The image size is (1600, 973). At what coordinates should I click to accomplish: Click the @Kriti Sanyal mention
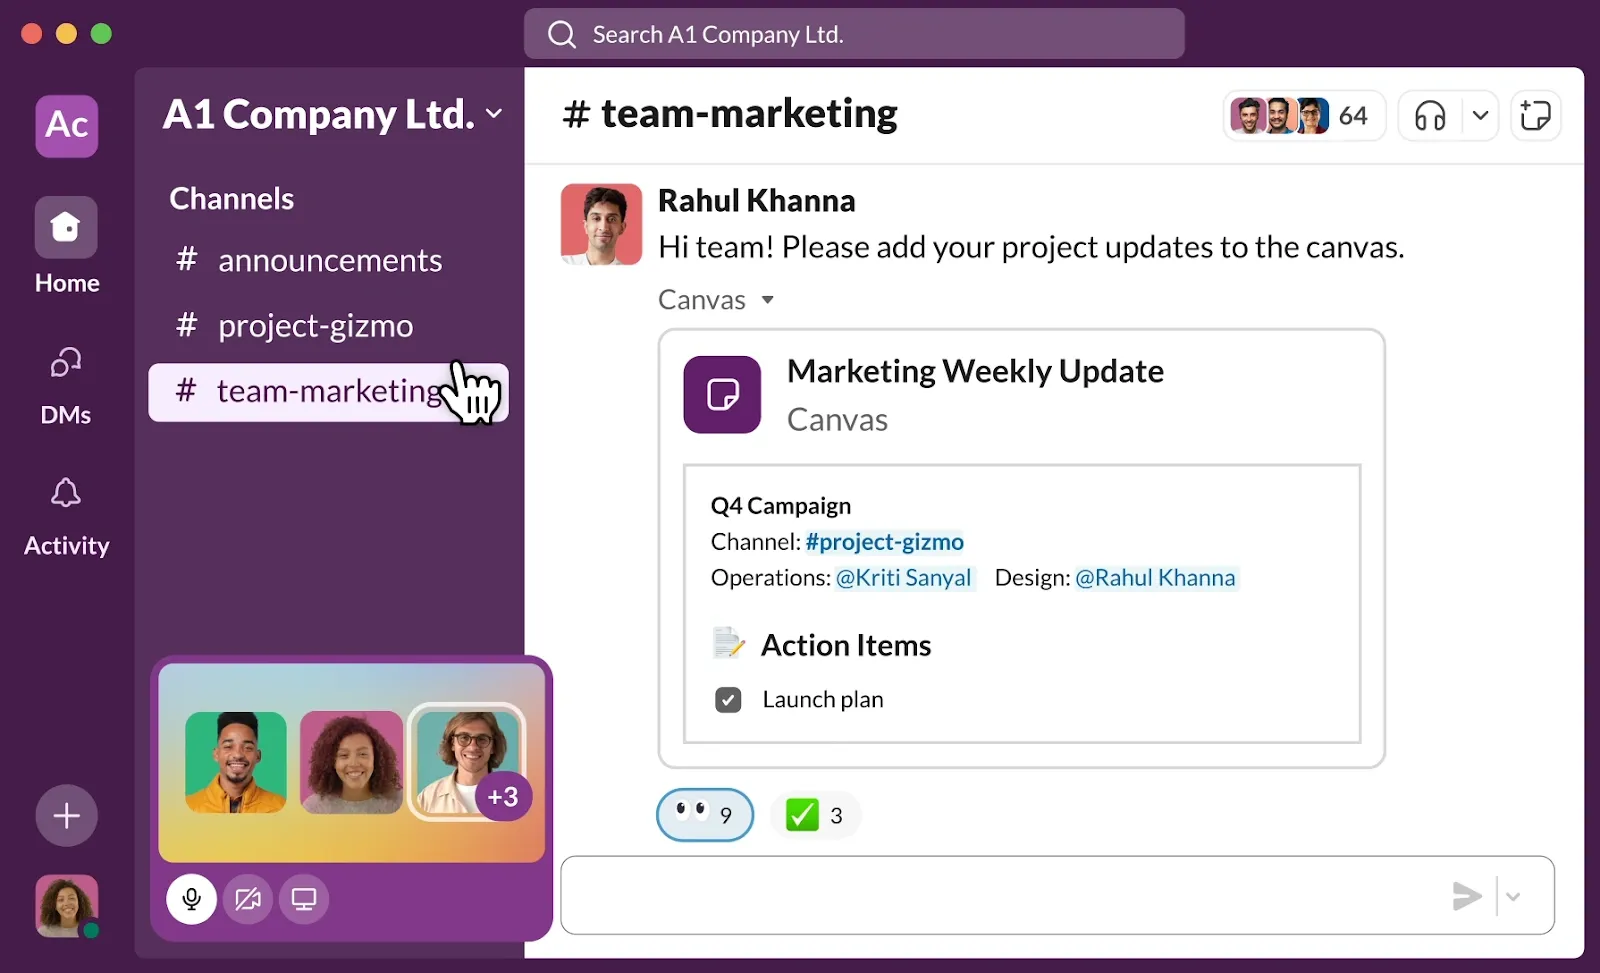point(903,578)
